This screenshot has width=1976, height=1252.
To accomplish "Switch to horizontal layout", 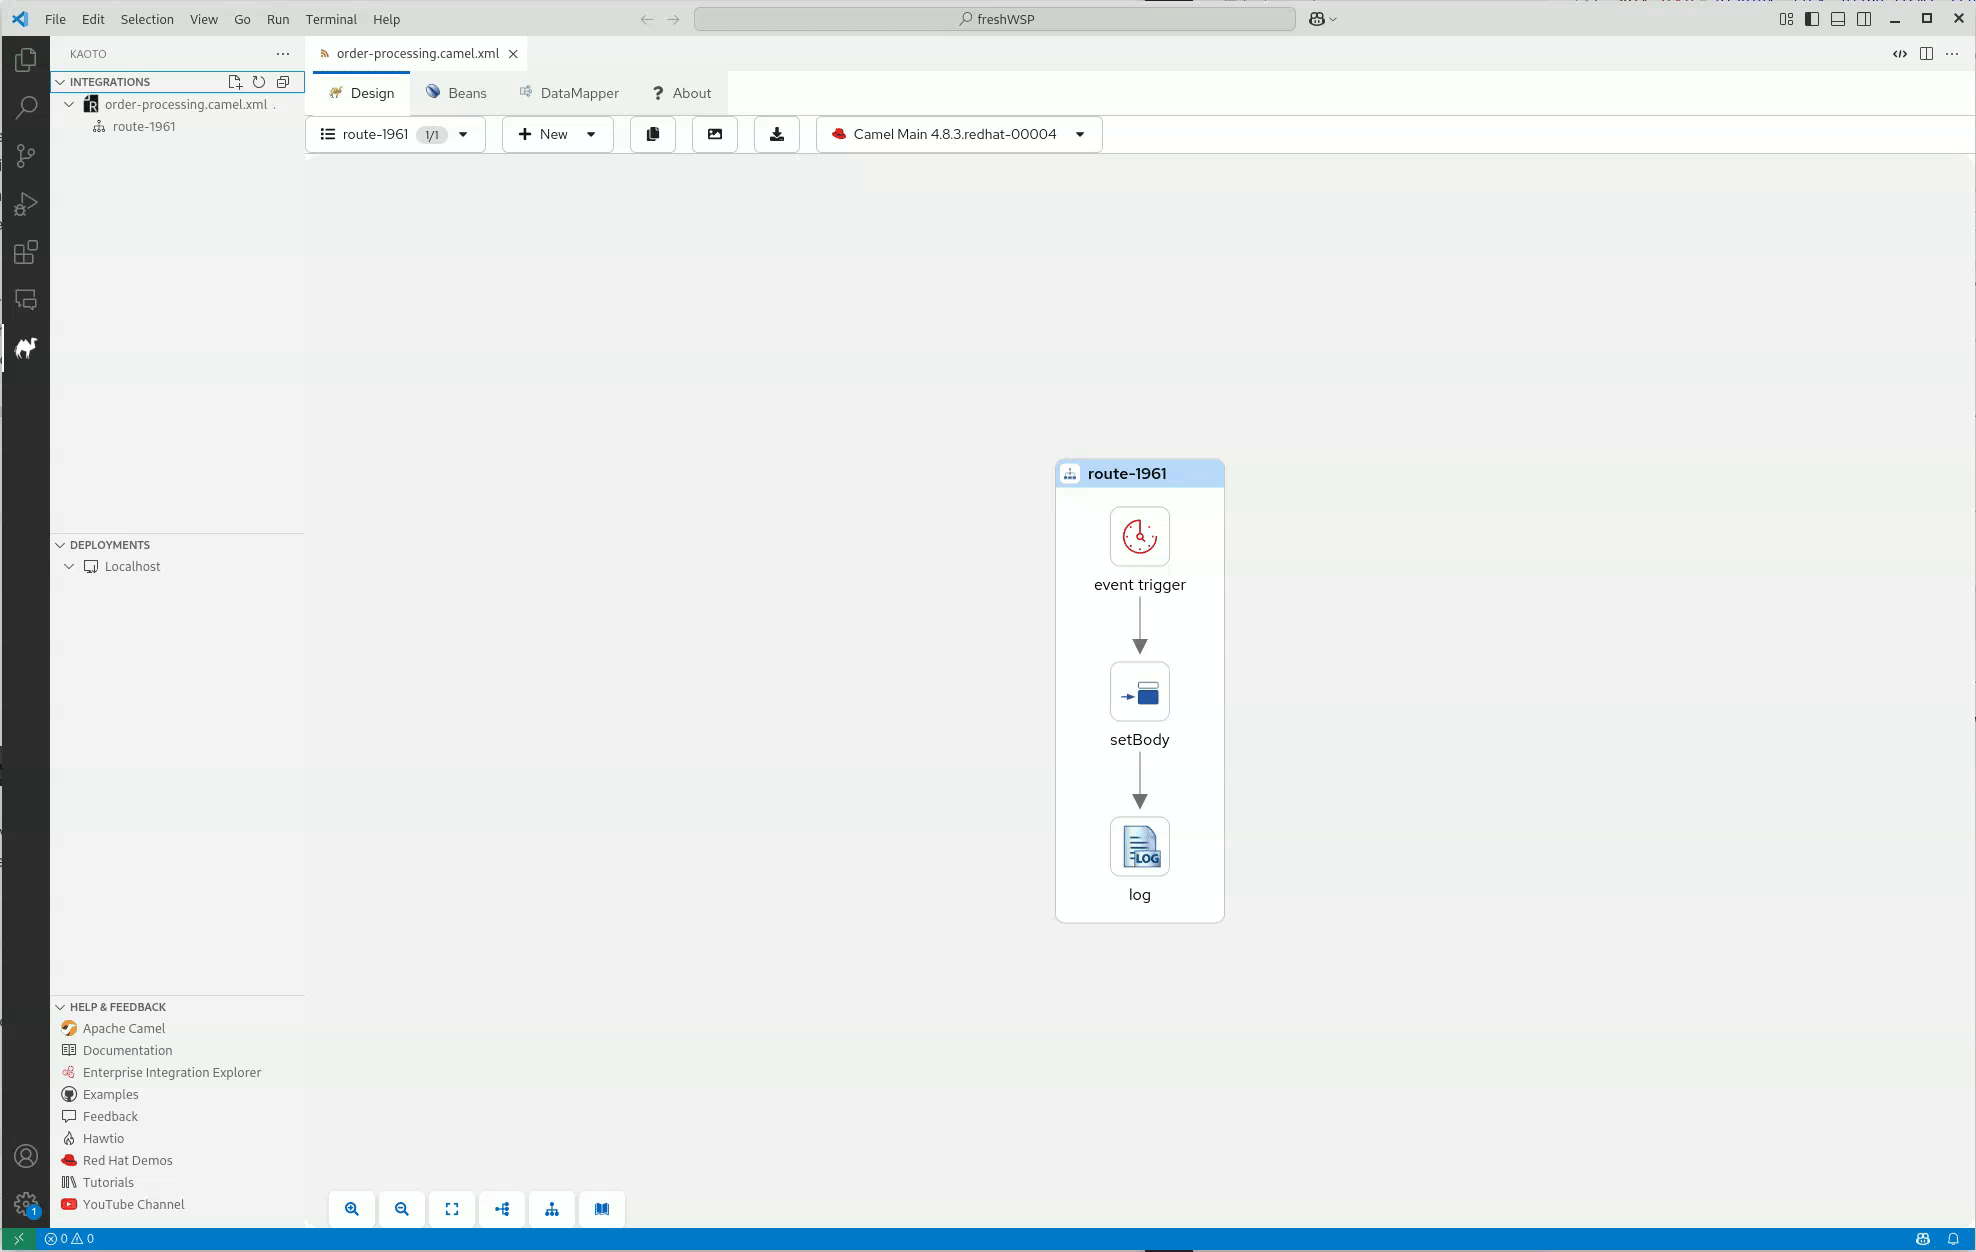I will (502, 1209).
